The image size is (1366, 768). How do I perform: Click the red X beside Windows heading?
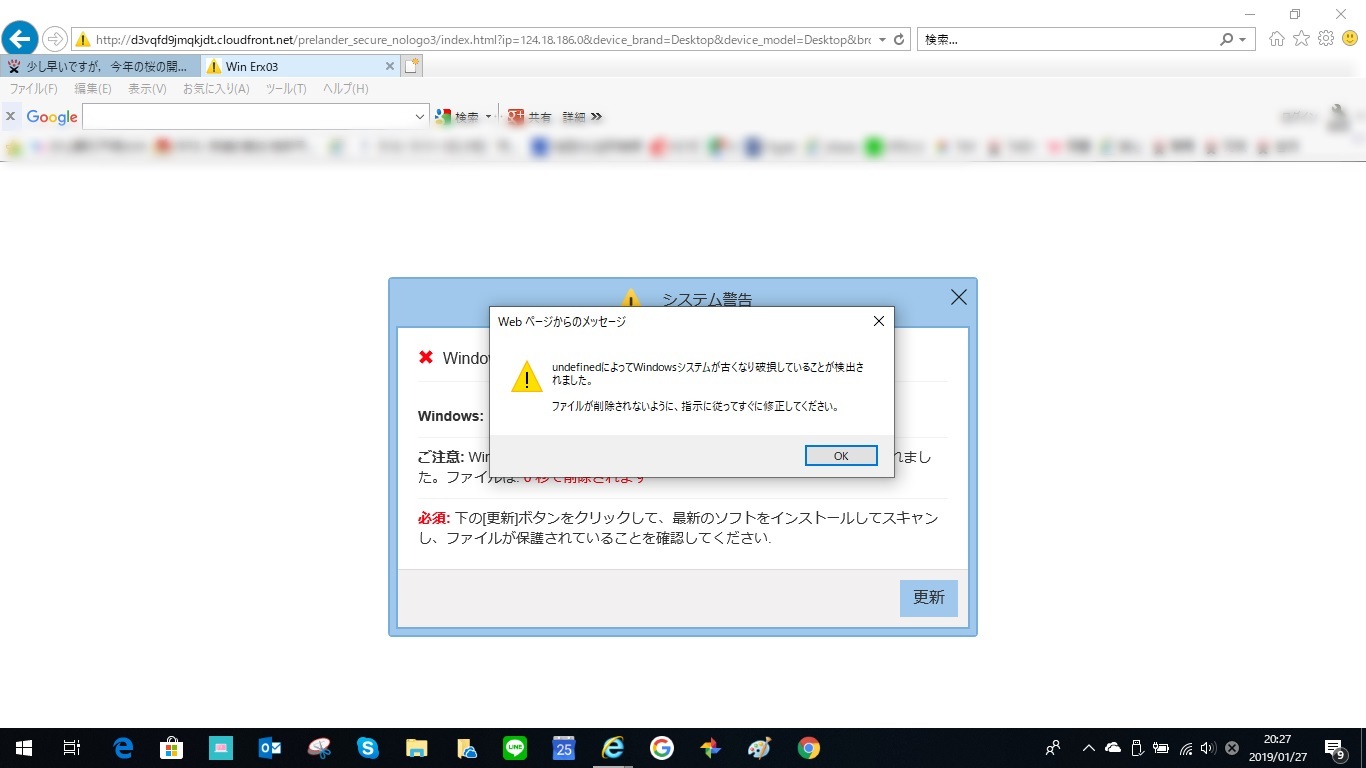tap(426, 358)
